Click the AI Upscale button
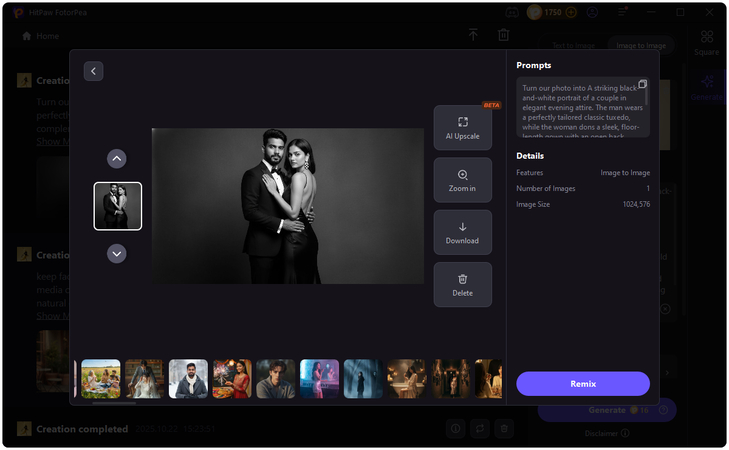The image size is (729, 450). tap(463, 128)
